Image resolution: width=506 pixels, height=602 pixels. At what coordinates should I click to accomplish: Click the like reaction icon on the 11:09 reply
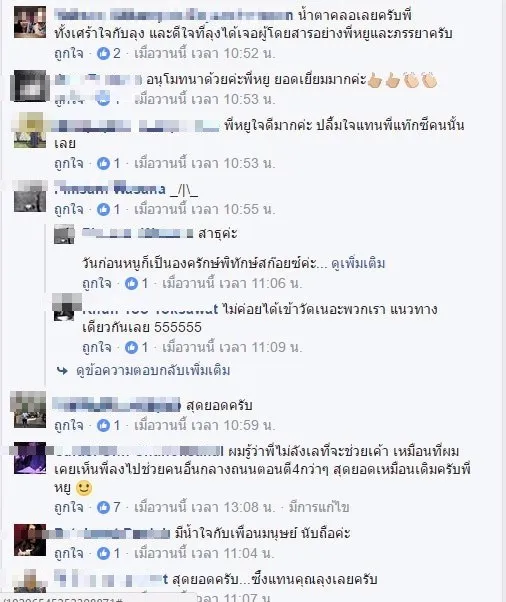tap(131, 347)
